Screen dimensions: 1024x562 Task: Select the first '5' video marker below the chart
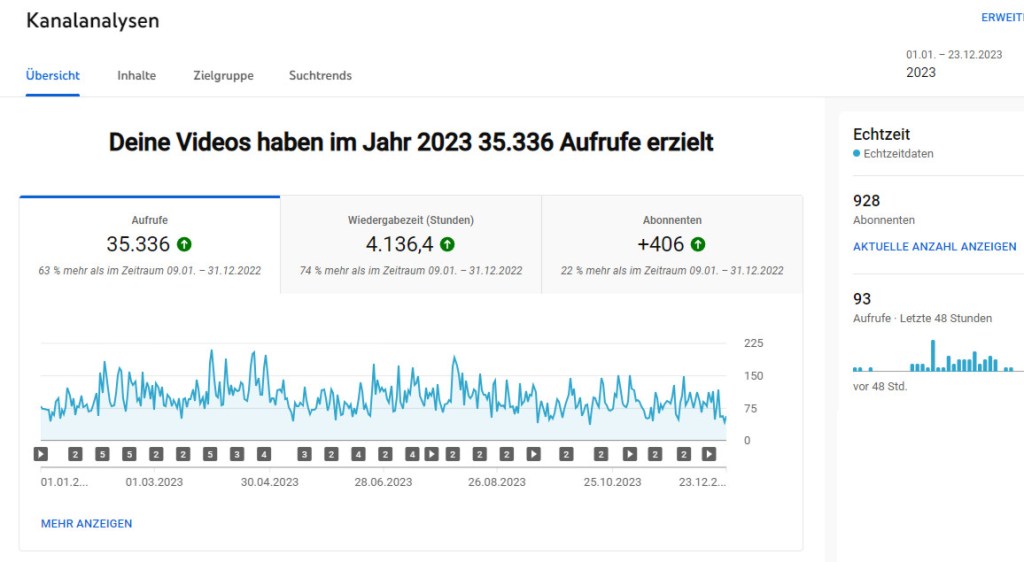(102, 454)
